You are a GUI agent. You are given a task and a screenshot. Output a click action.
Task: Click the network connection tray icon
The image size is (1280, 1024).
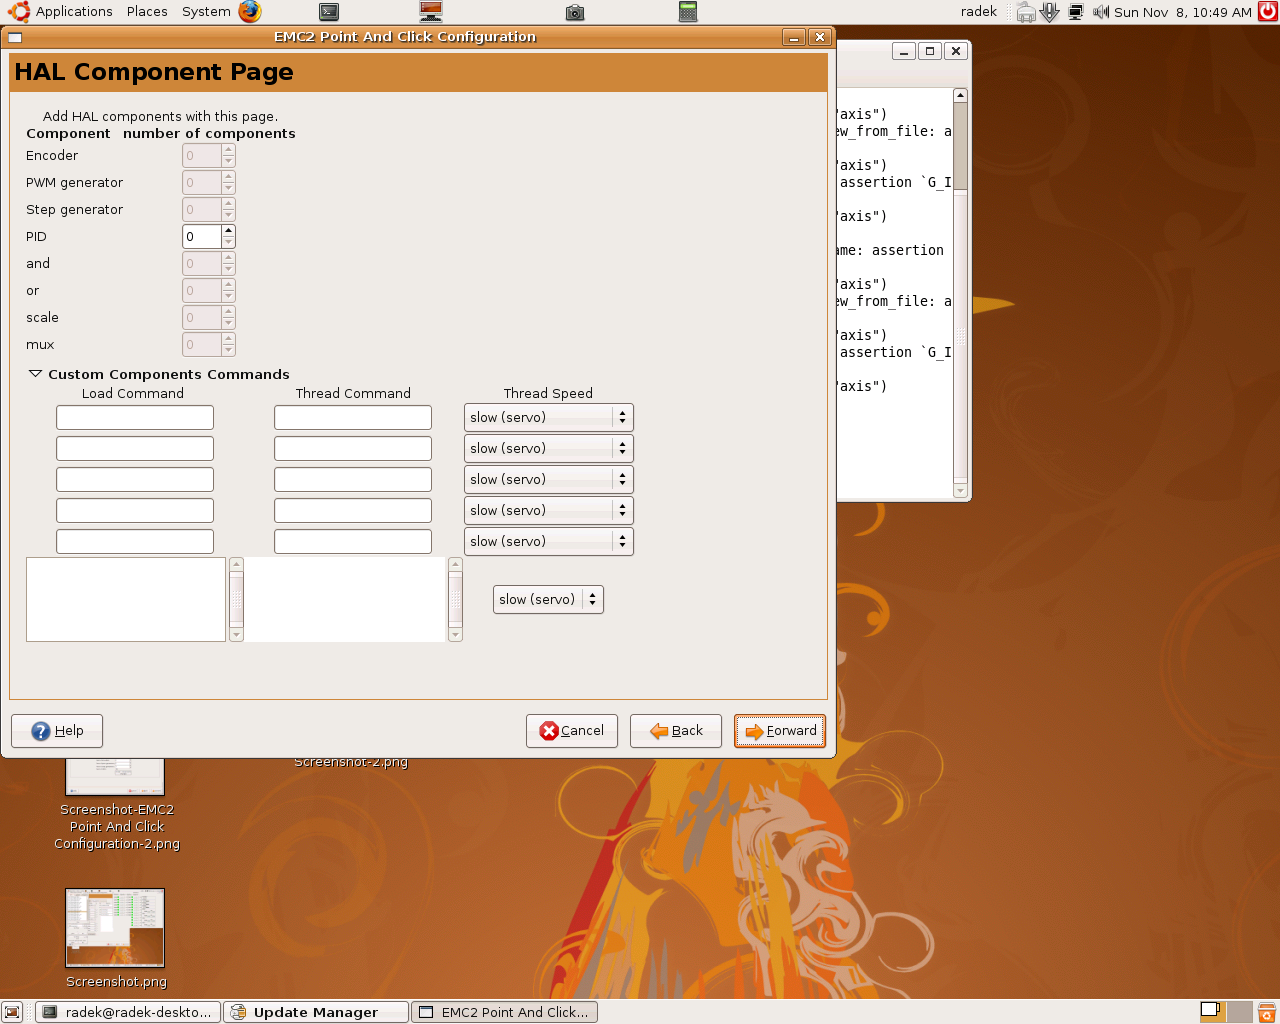[x=1075, y=12]
